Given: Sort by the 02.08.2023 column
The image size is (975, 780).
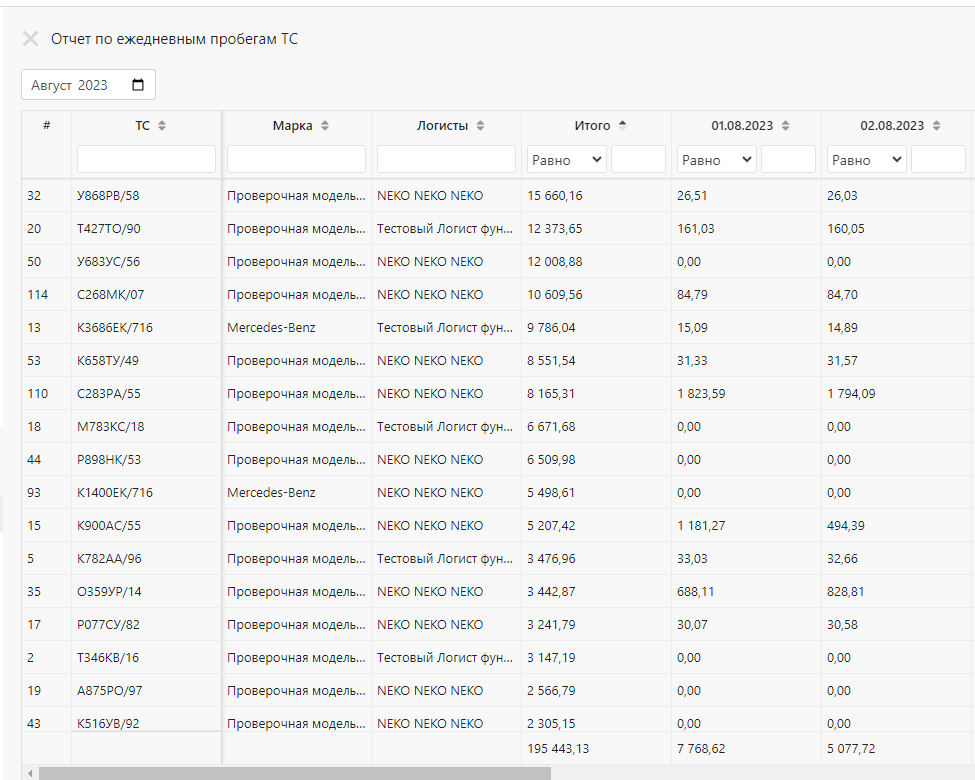Looking at the screenshot, I should (x=936, y=126).
